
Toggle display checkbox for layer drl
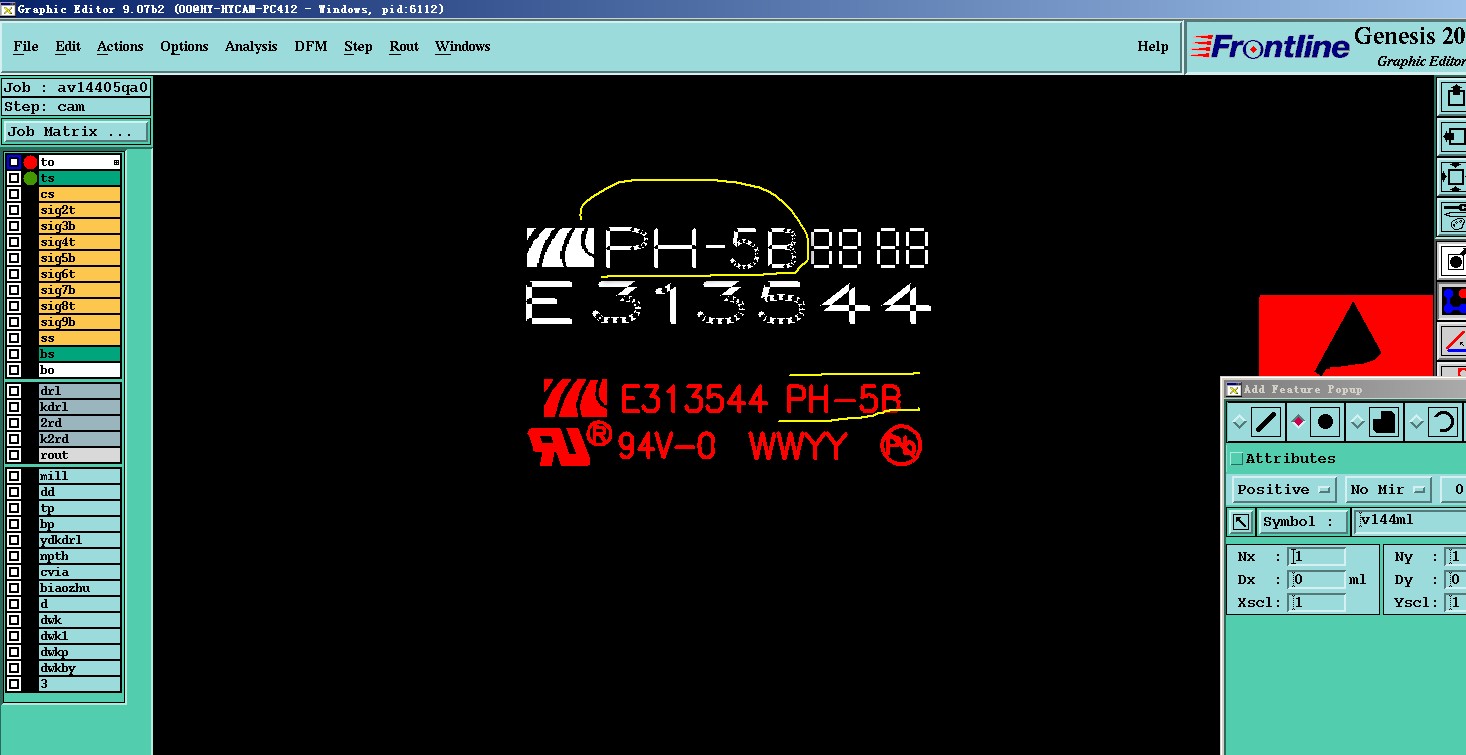click(14, 391)
